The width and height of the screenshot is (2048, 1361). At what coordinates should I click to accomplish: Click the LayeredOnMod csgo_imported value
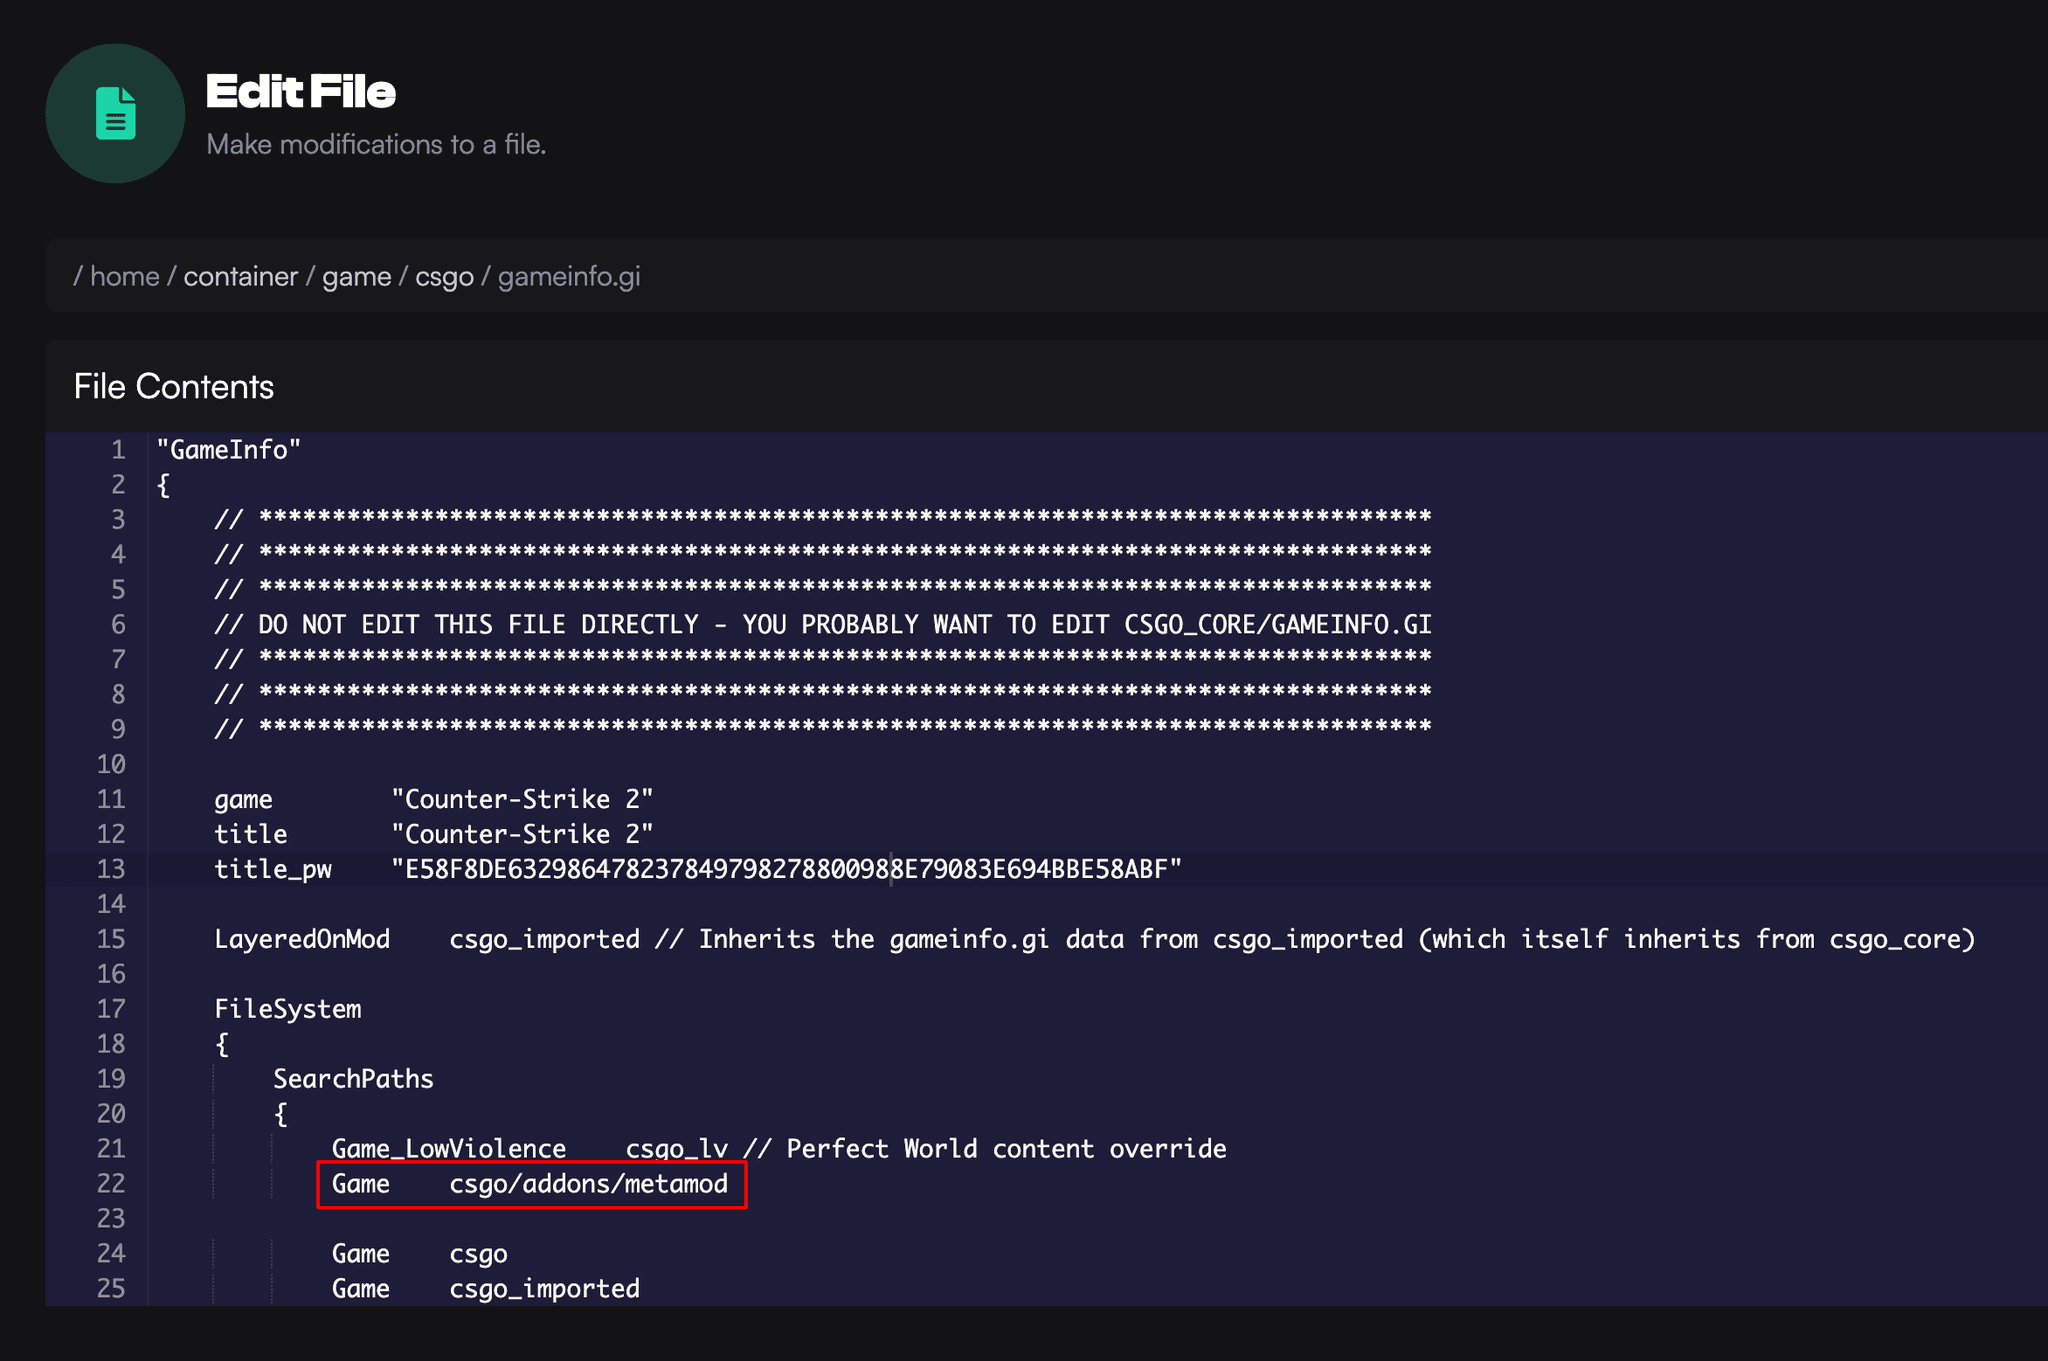click(x=544, y=939)
